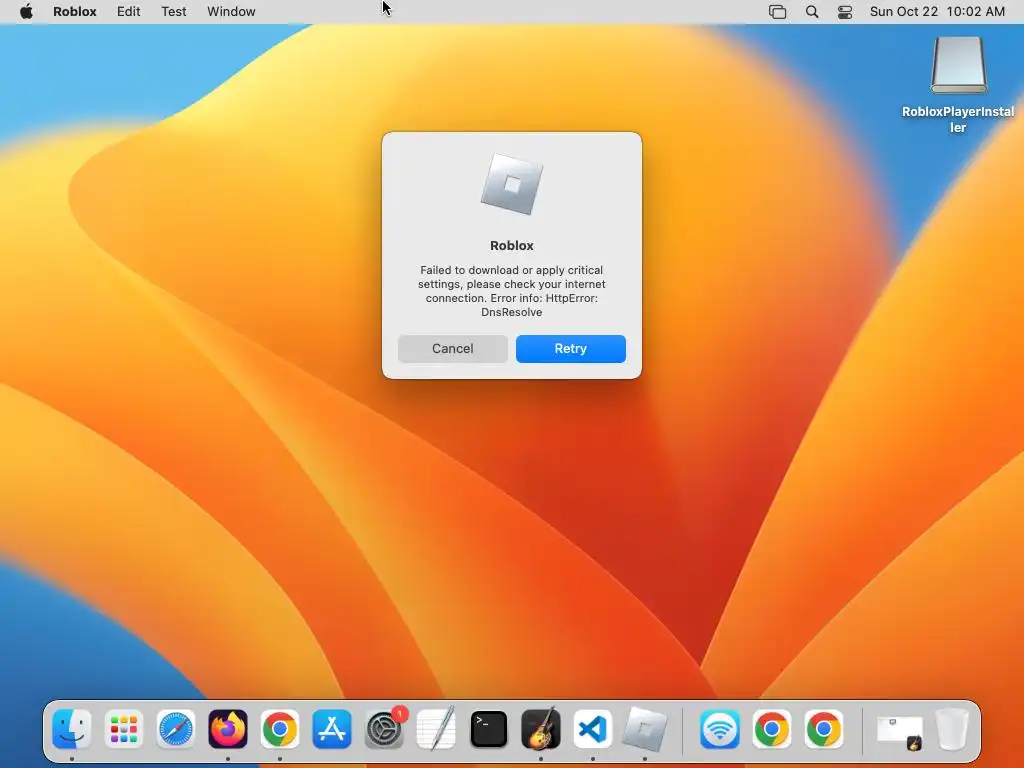Click the date and time 'Sun Oct 22 10:02 AM'
This screenshot has height=768, width=1024.
937,12
